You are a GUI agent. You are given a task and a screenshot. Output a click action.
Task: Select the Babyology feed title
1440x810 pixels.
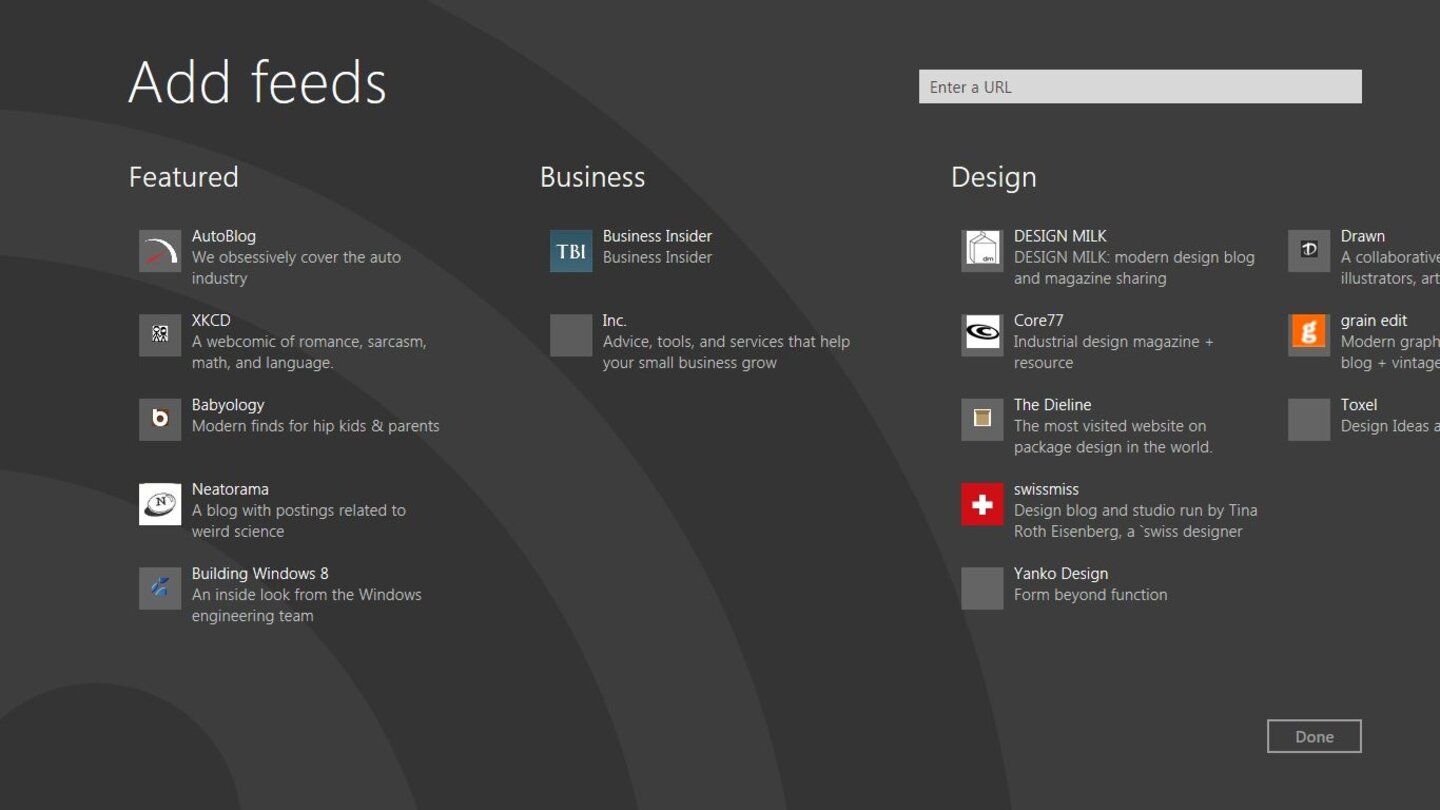coord(228,405)
